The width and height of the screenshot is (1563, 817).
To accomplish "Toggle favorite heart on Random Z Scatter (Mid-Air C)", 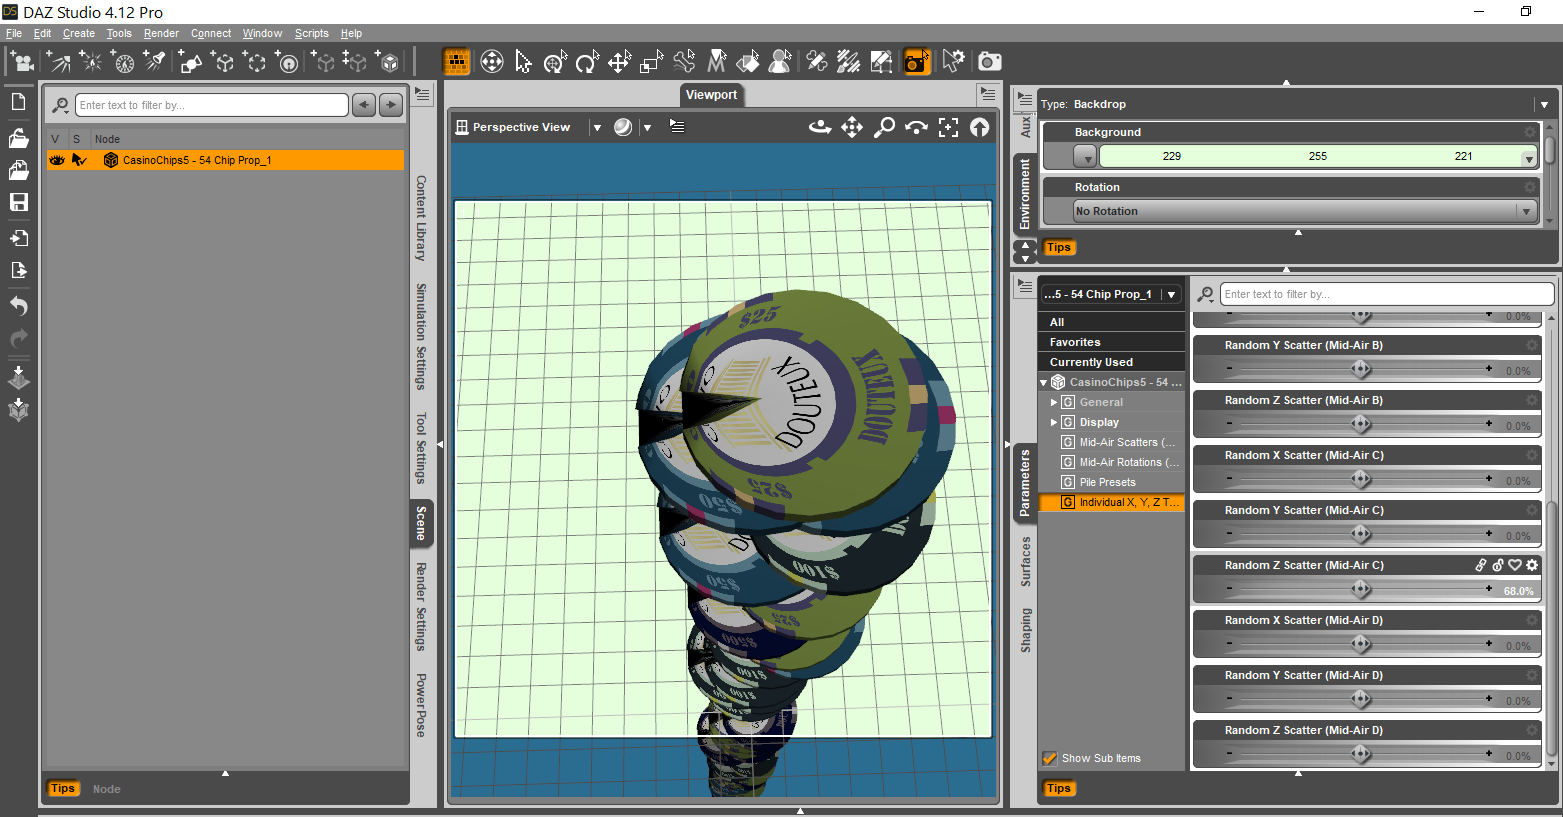I will pyautogui.click(x=1515, y=565).
